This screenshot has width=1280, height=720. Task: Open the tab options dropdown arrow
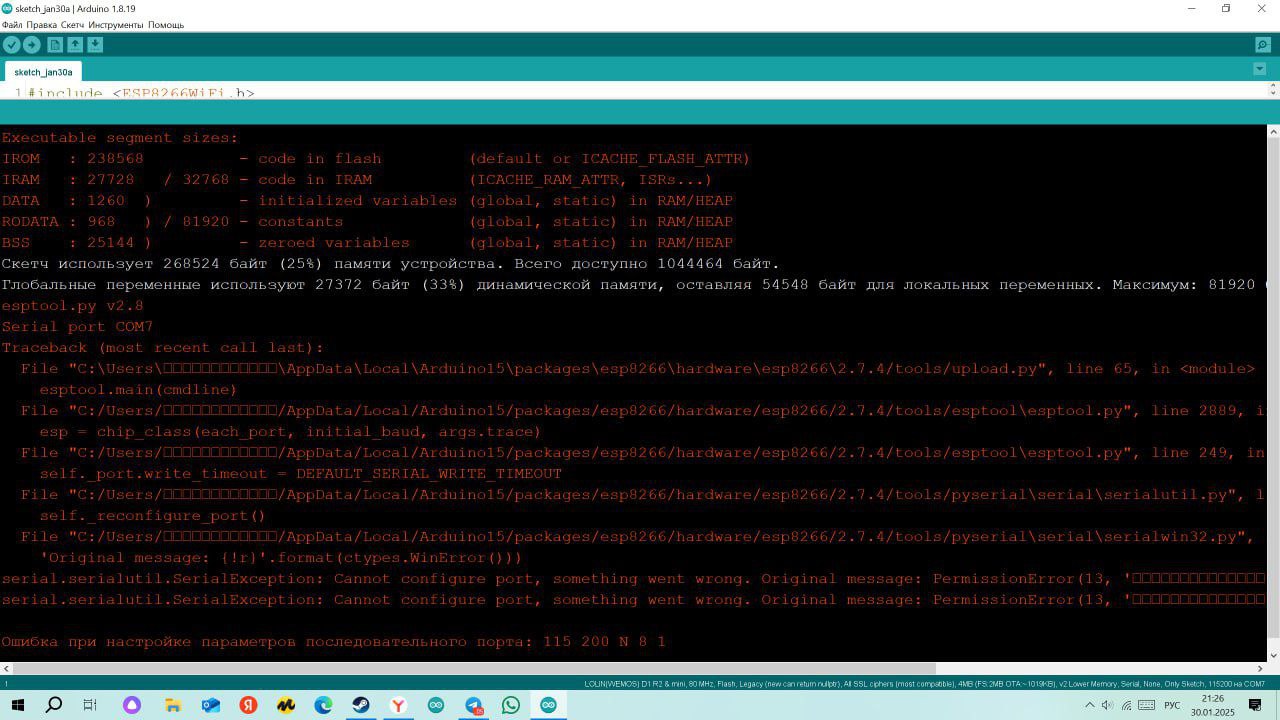(1259, 69)
